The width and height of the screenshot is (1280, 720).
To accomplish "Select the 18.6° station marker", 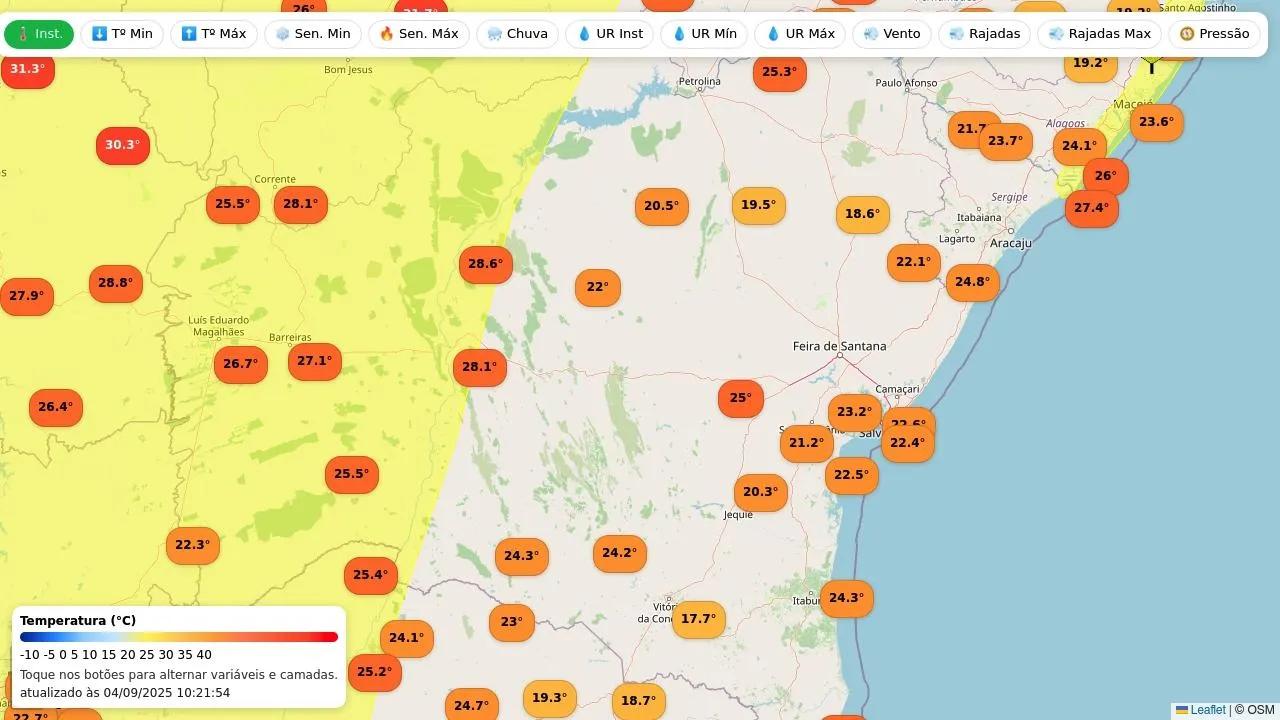I will click(x=862, y=214).
